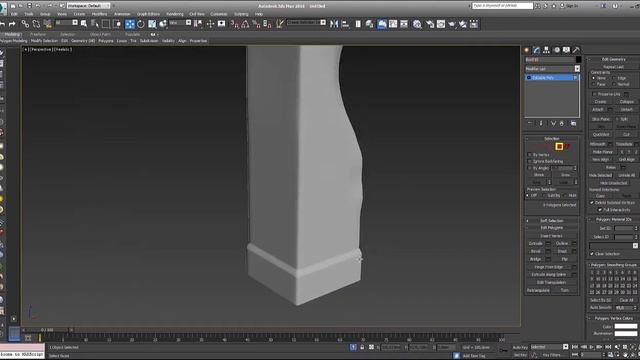640x360 pixels.
Task: Click the Align tool icon
Action: click(x=345, y=24)
